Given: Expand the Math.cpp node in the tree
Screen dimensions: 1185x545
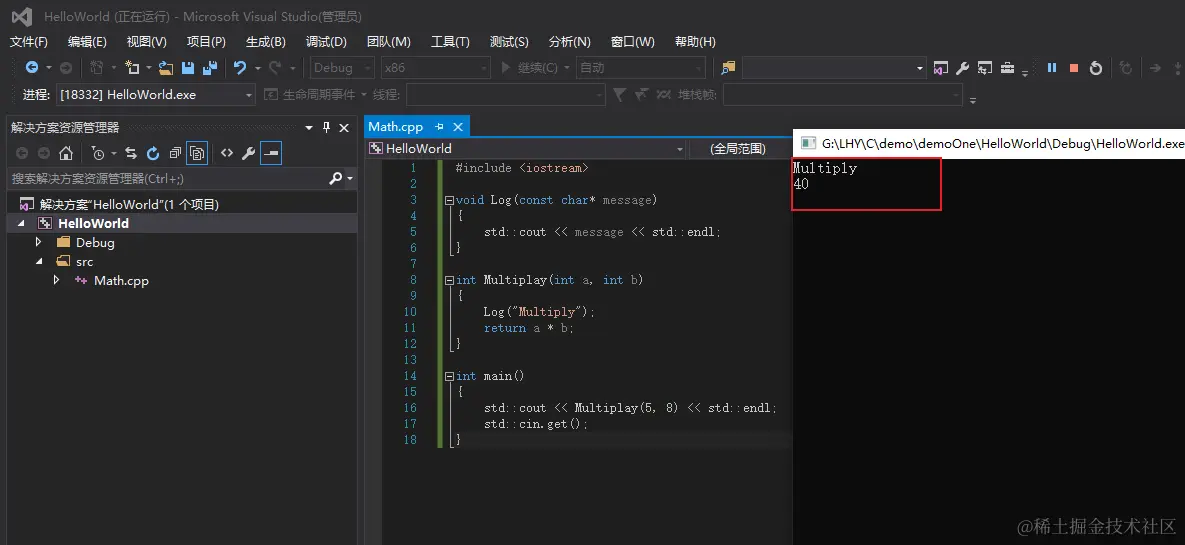Looking at the screenshot, I should click(x=57, y=280).
